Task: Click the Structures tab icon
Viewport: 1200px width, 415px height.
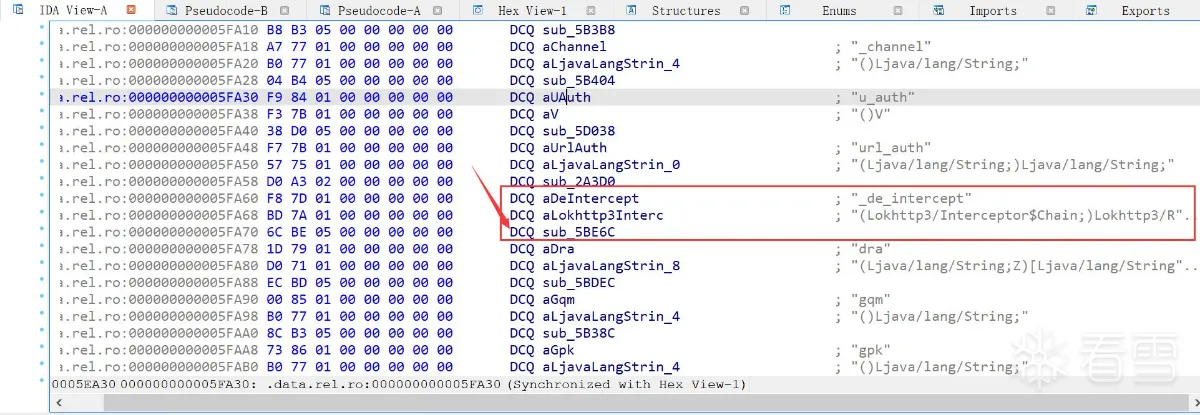Action: (x=631, y=10)
